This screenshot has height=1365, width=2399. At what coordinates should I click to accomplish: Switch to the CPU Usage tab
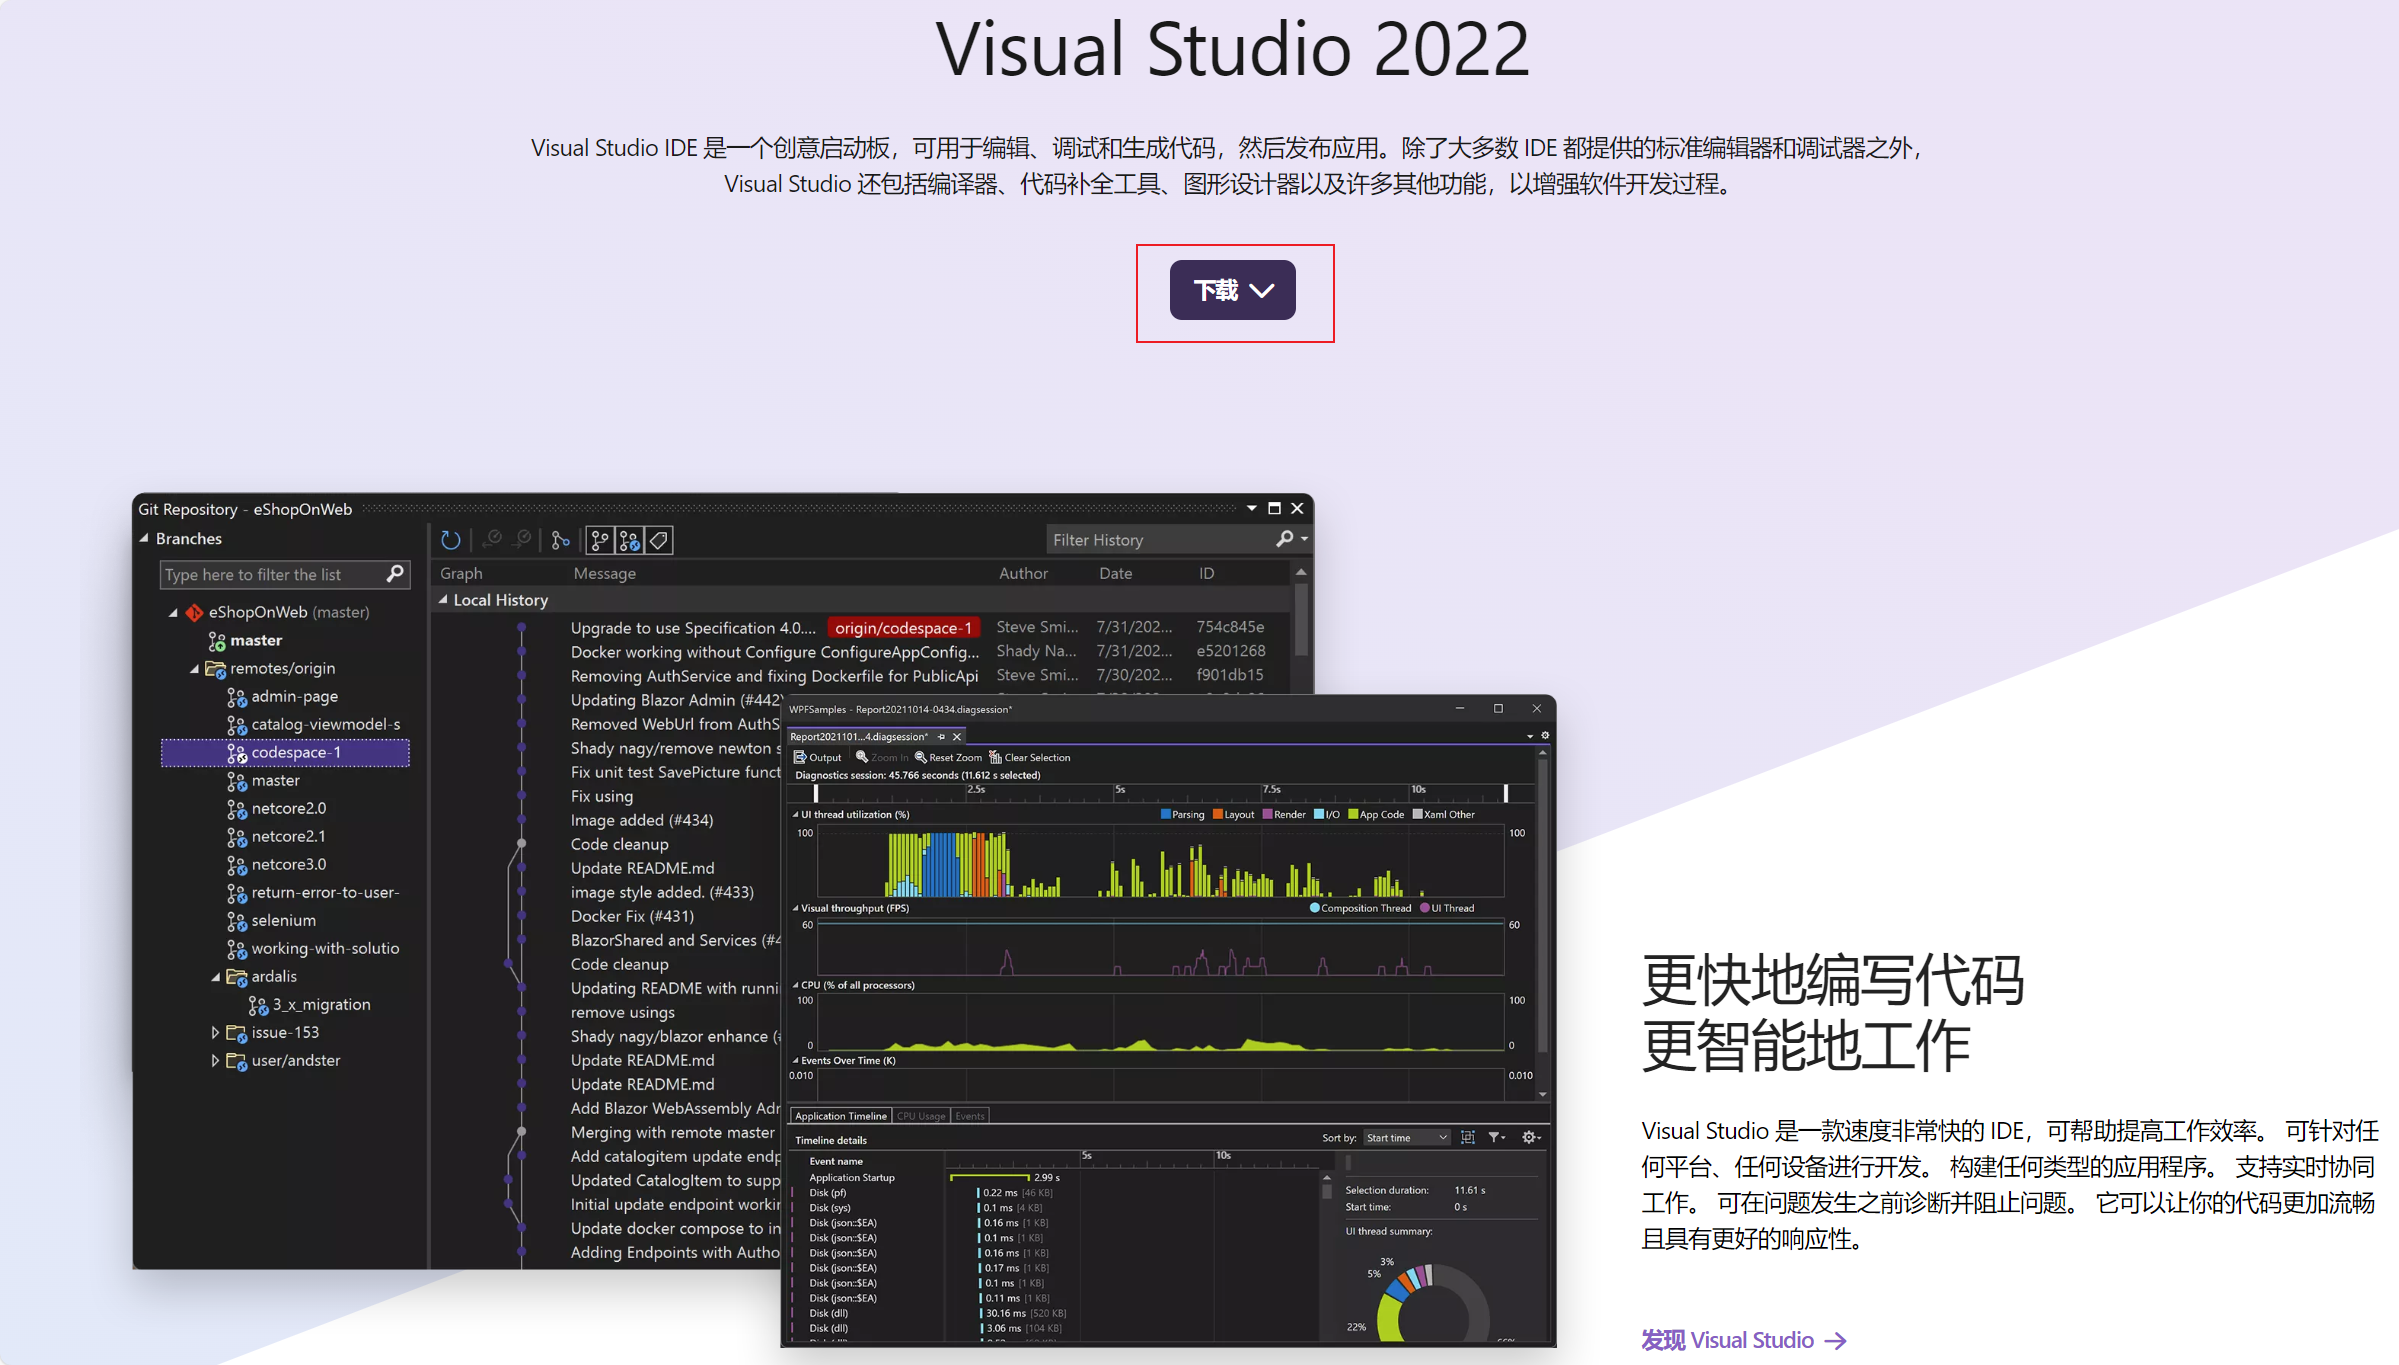[920, 1116]
